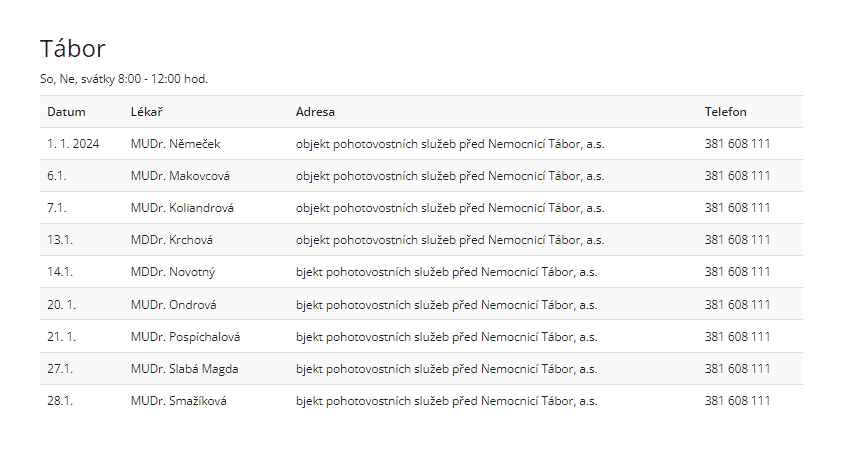Select the MDDr. Novotný cell
This screenshot has height=455, width=843.
tap(172, 272)
